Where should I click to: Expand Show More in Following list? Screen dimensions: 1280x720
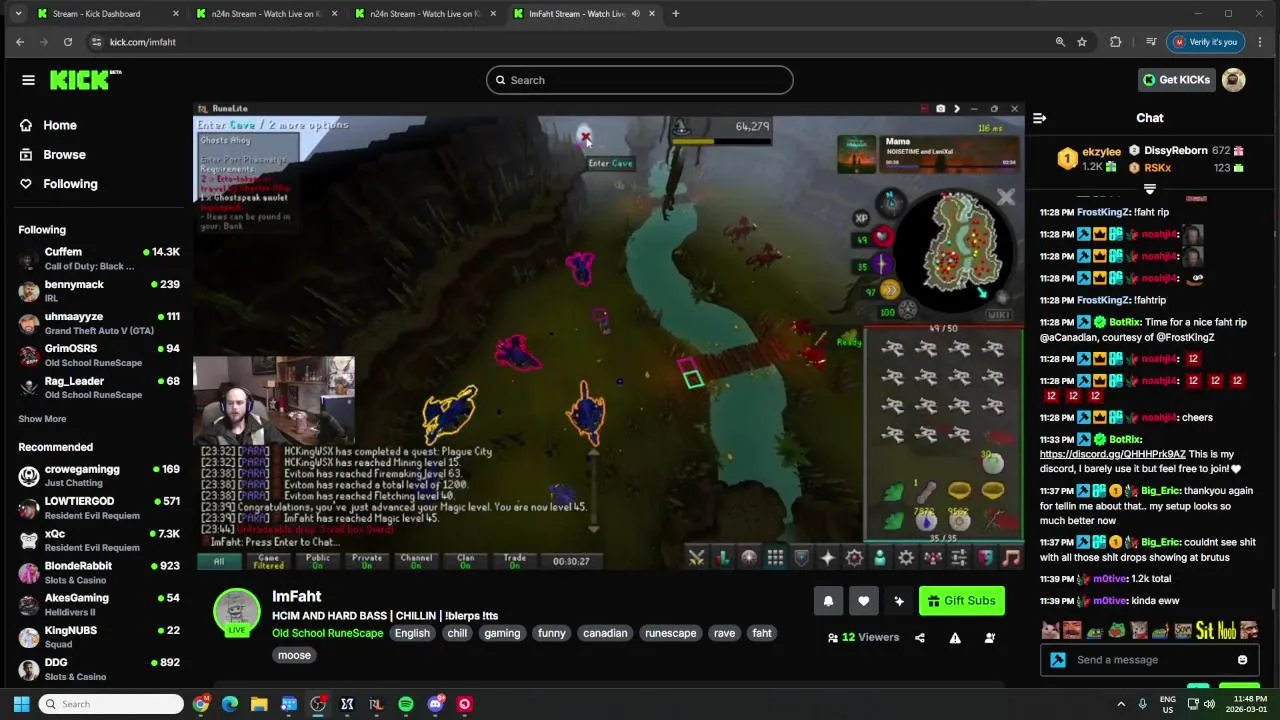[x=42, y=419]
